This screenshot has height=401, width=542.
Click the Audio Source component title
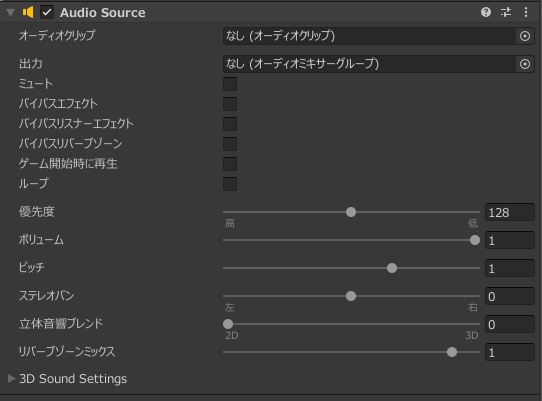coord(103,13)
